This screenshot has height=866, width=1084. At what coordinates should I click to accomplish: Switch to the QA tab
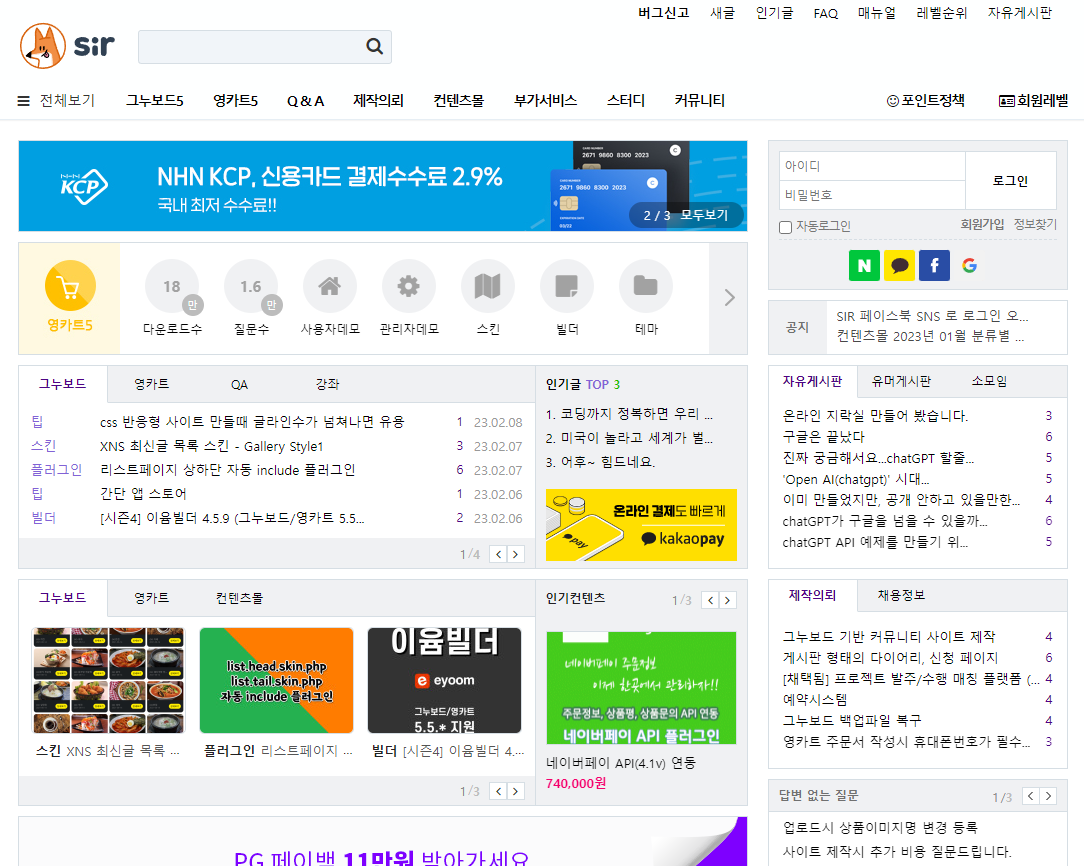(x=239, y=384)
